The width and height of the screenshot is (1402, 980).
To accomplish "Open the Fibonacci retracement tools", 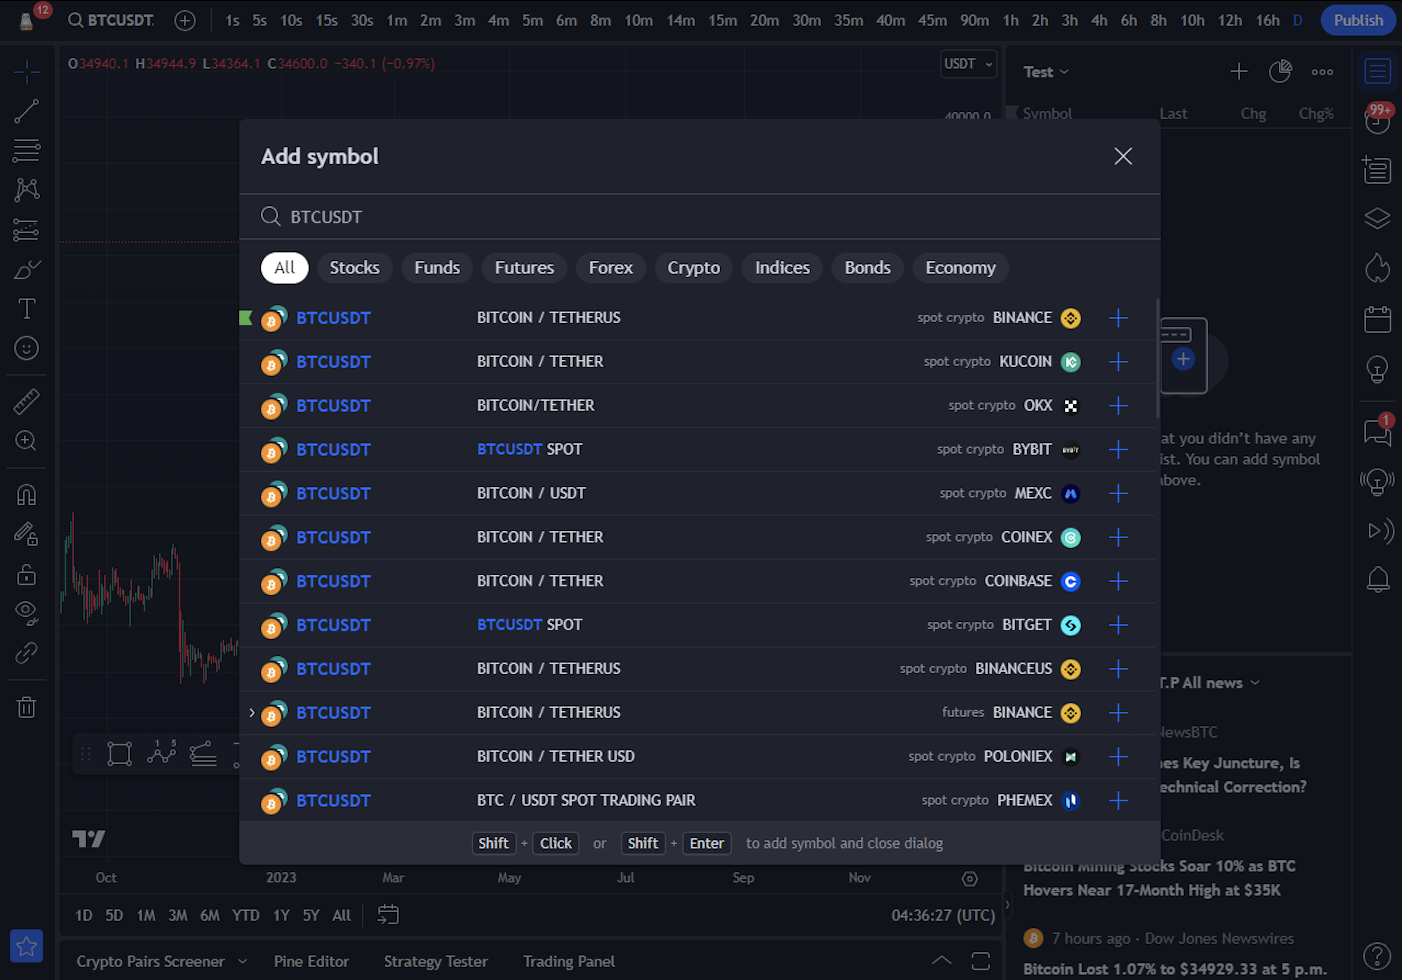I will [x=27, y=150].
